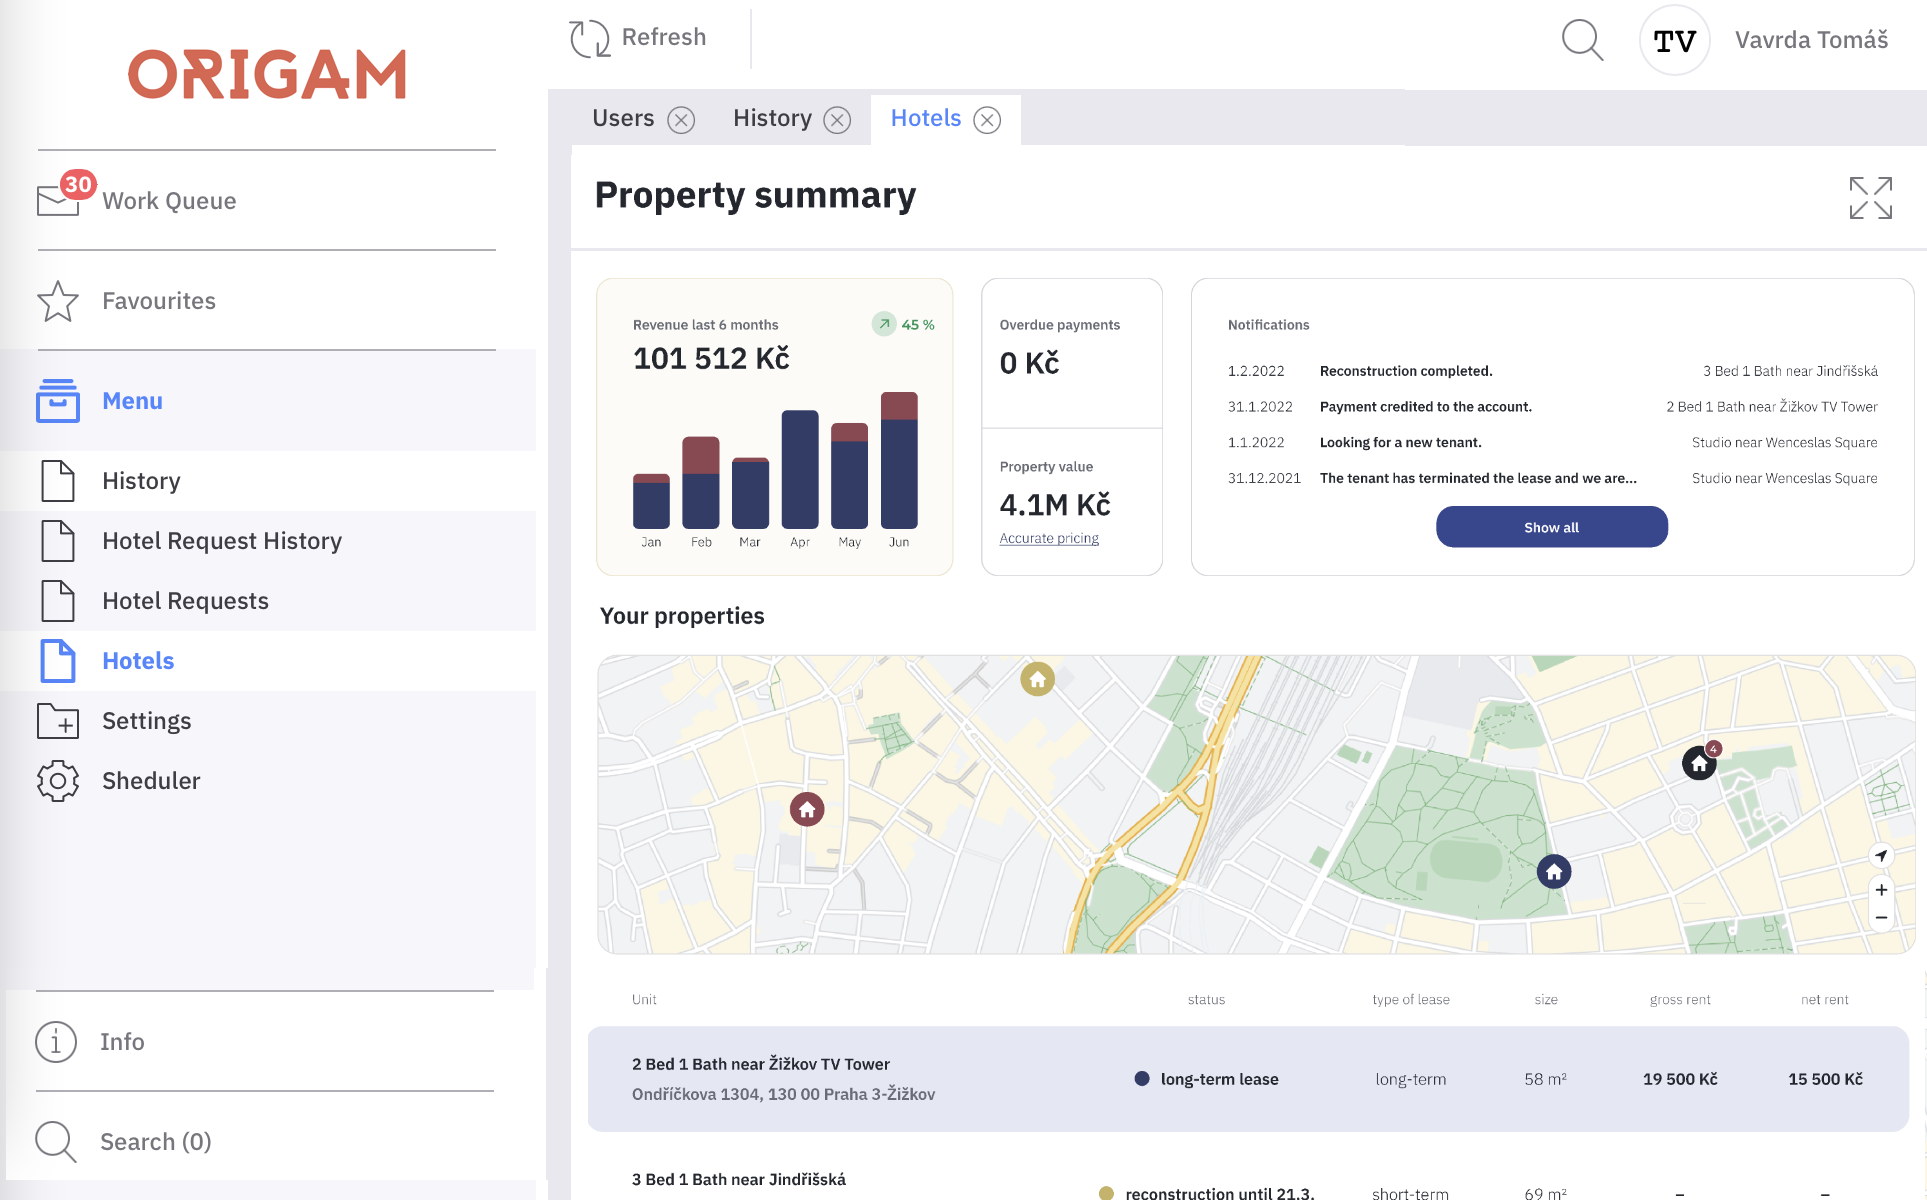The image size is (1927, 1200).
Task: Click the yellow house map marker
Action: 1037,680
